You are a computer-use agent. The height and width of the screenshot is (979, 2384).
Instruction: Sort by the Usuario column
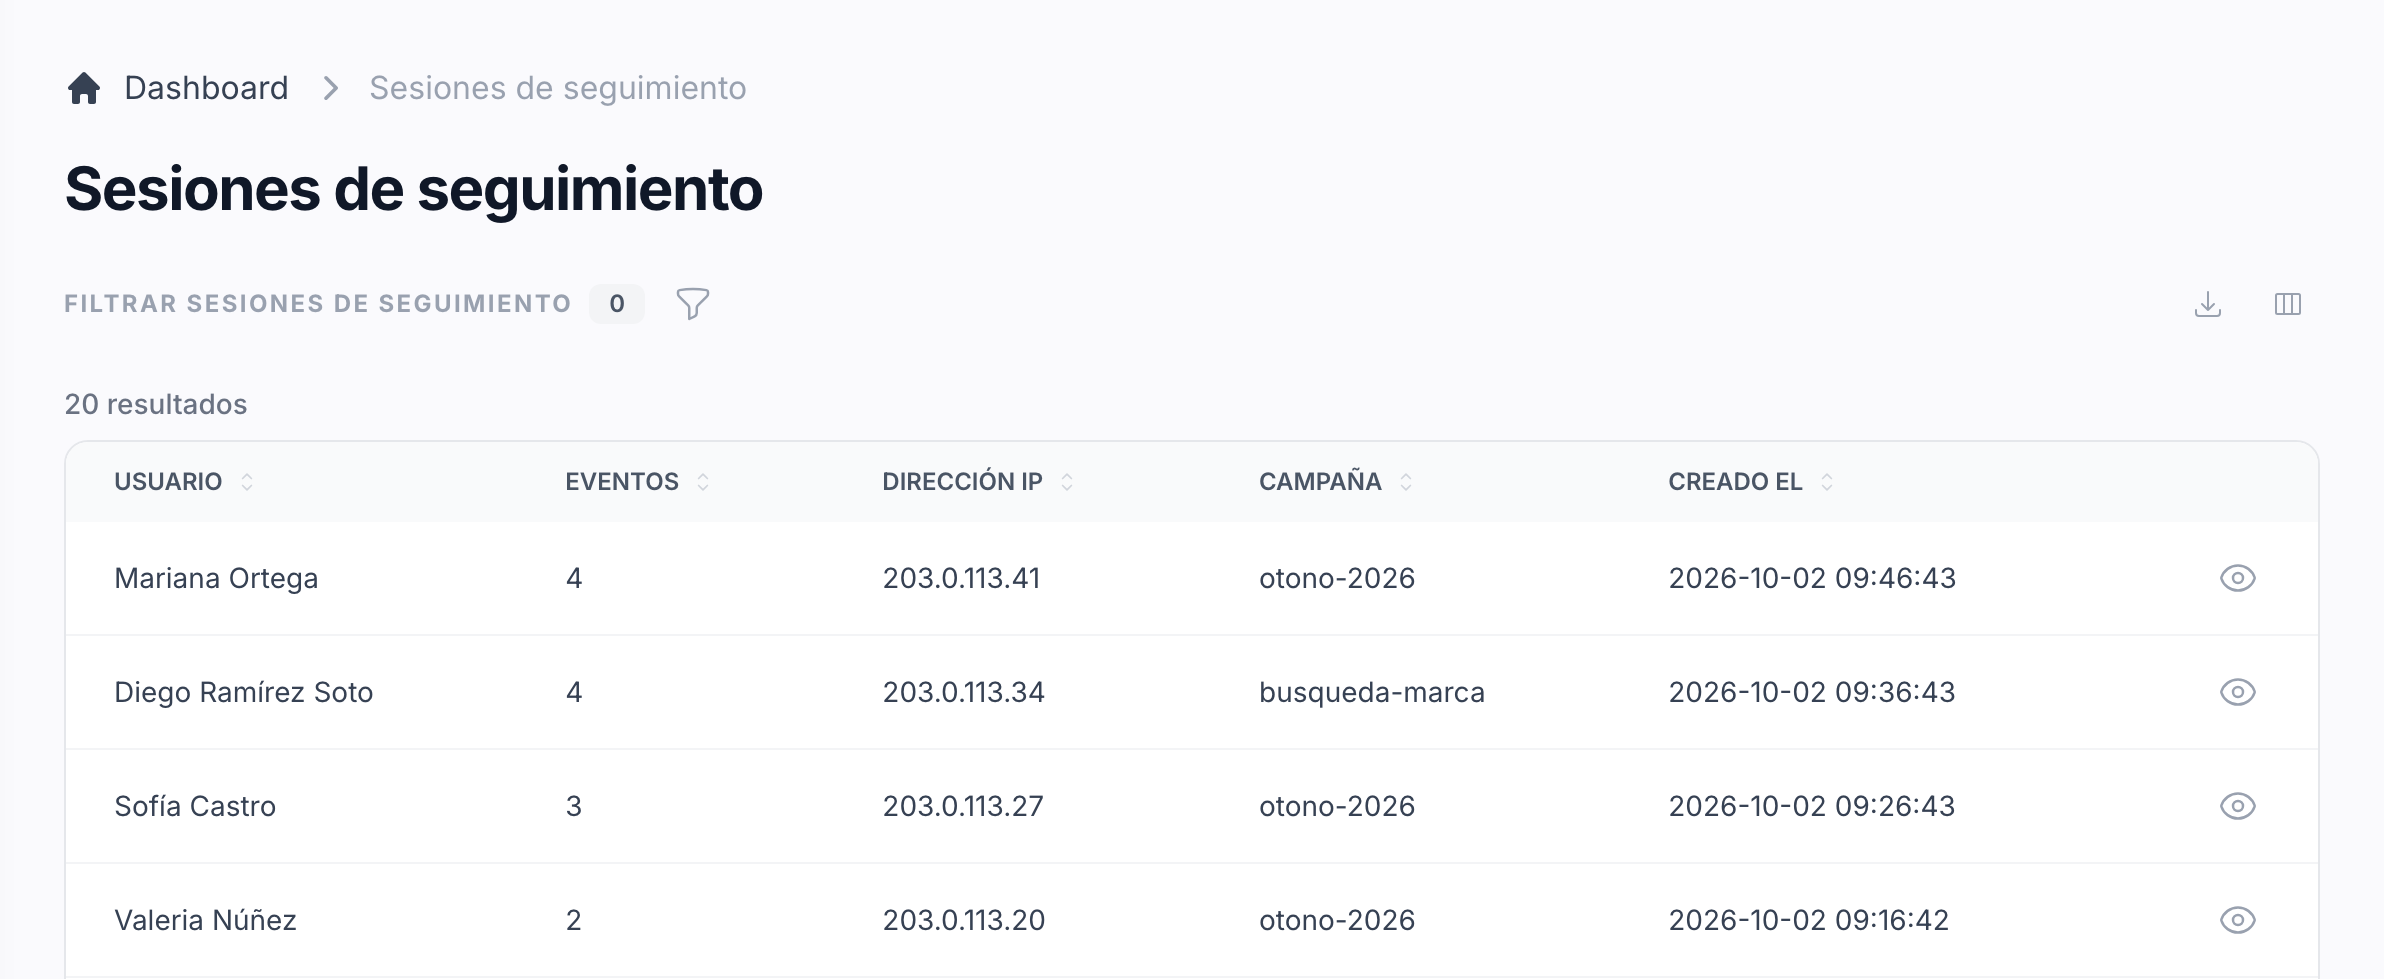(184, 482)
